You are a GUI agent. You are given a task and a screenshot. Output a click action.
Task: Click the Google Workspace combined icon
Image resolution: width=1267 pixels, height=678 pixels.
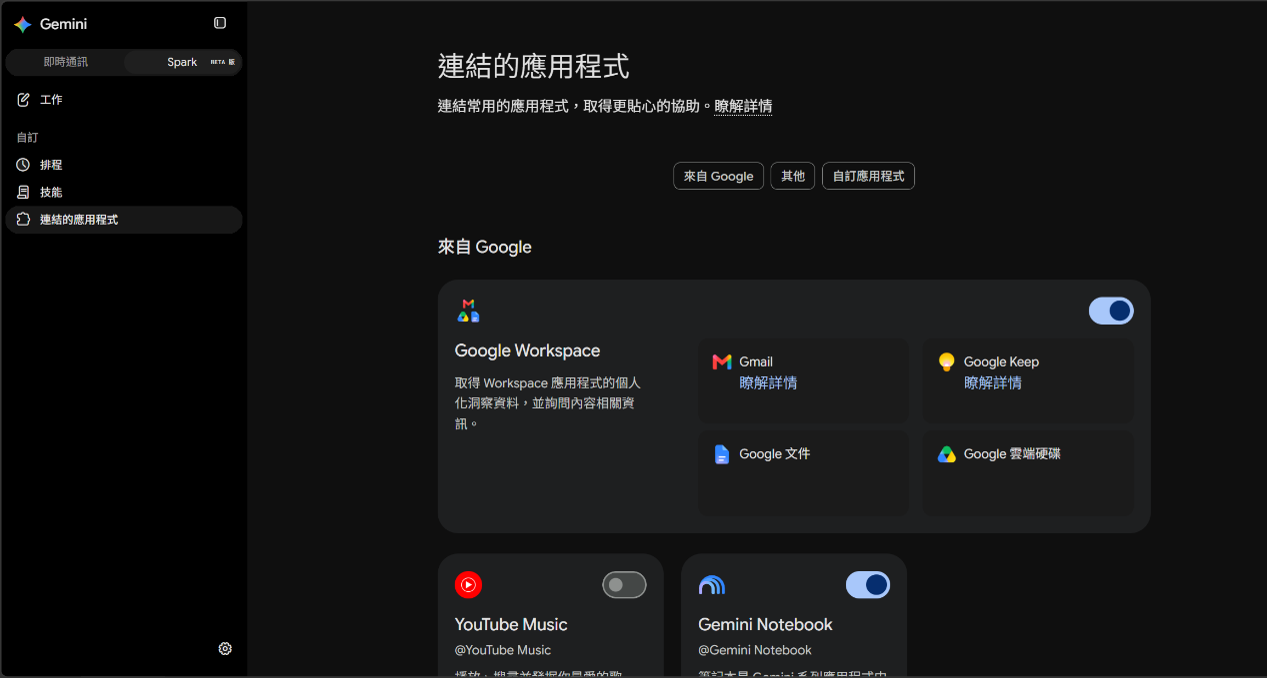tap(468, 310)
